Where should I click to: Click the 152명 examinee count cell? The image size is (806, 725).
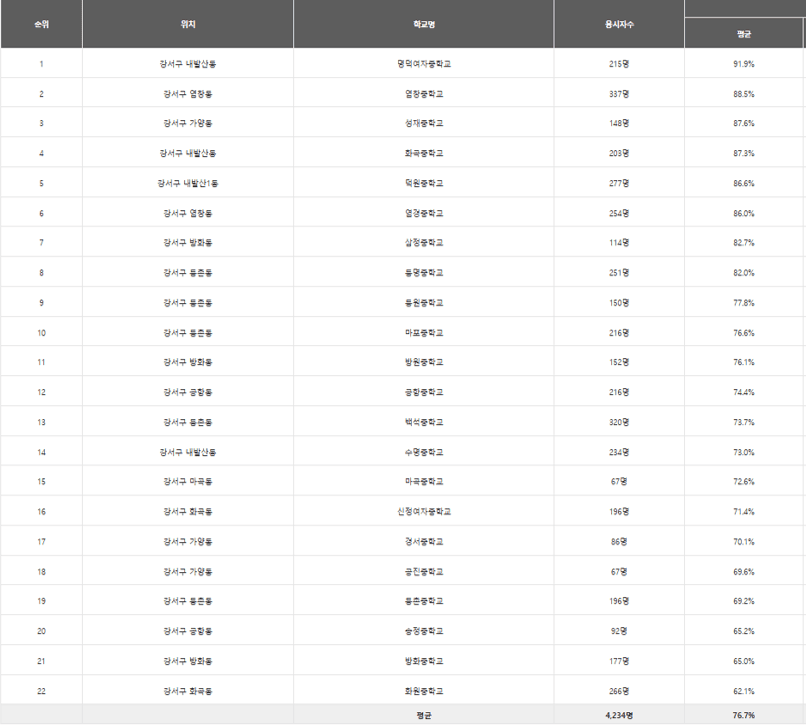point(619,362)
